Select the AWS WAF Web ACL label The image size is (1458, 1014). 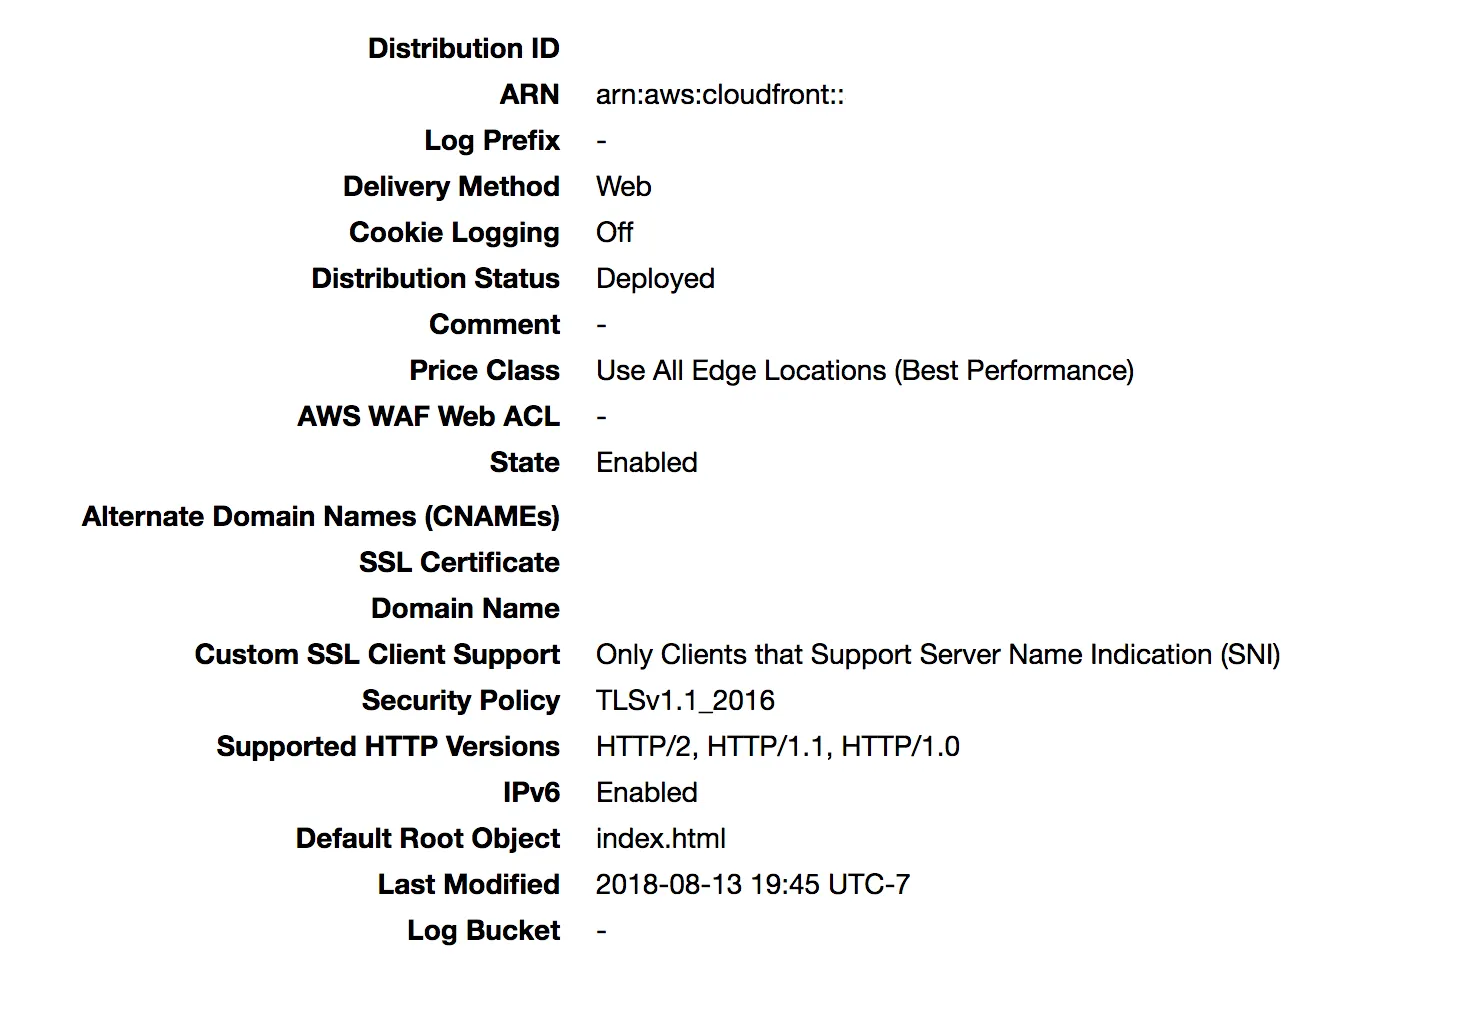tap(428, 416)
